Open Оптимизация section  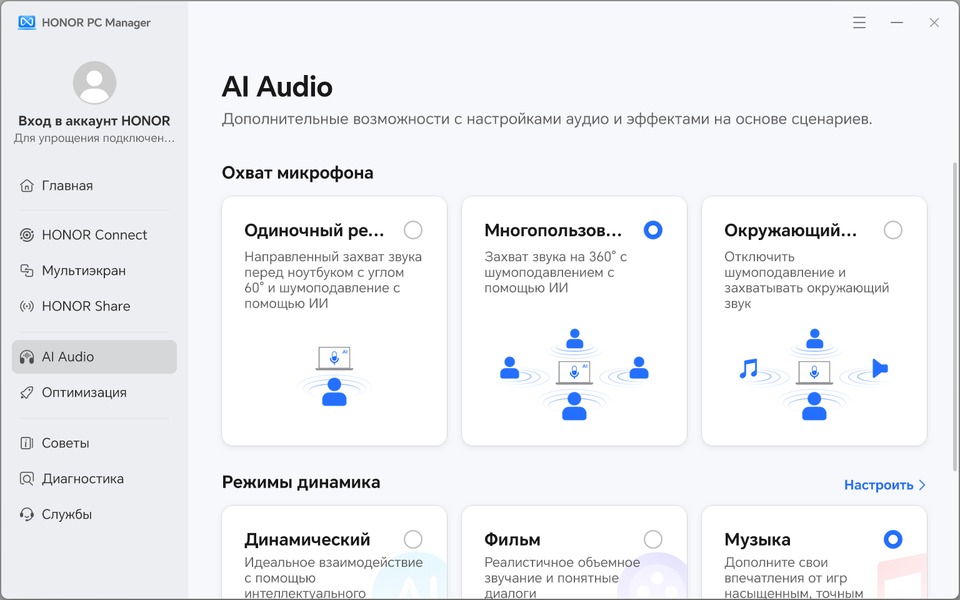[94, 392]
